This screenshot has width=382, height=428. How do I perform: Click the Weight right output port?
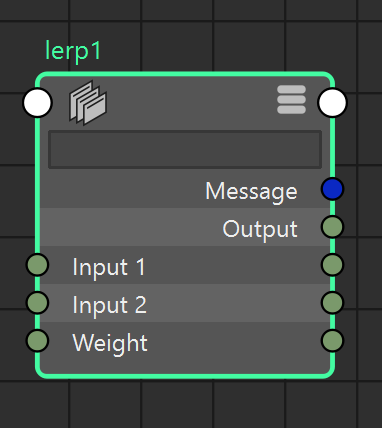[x=332, y=341]
